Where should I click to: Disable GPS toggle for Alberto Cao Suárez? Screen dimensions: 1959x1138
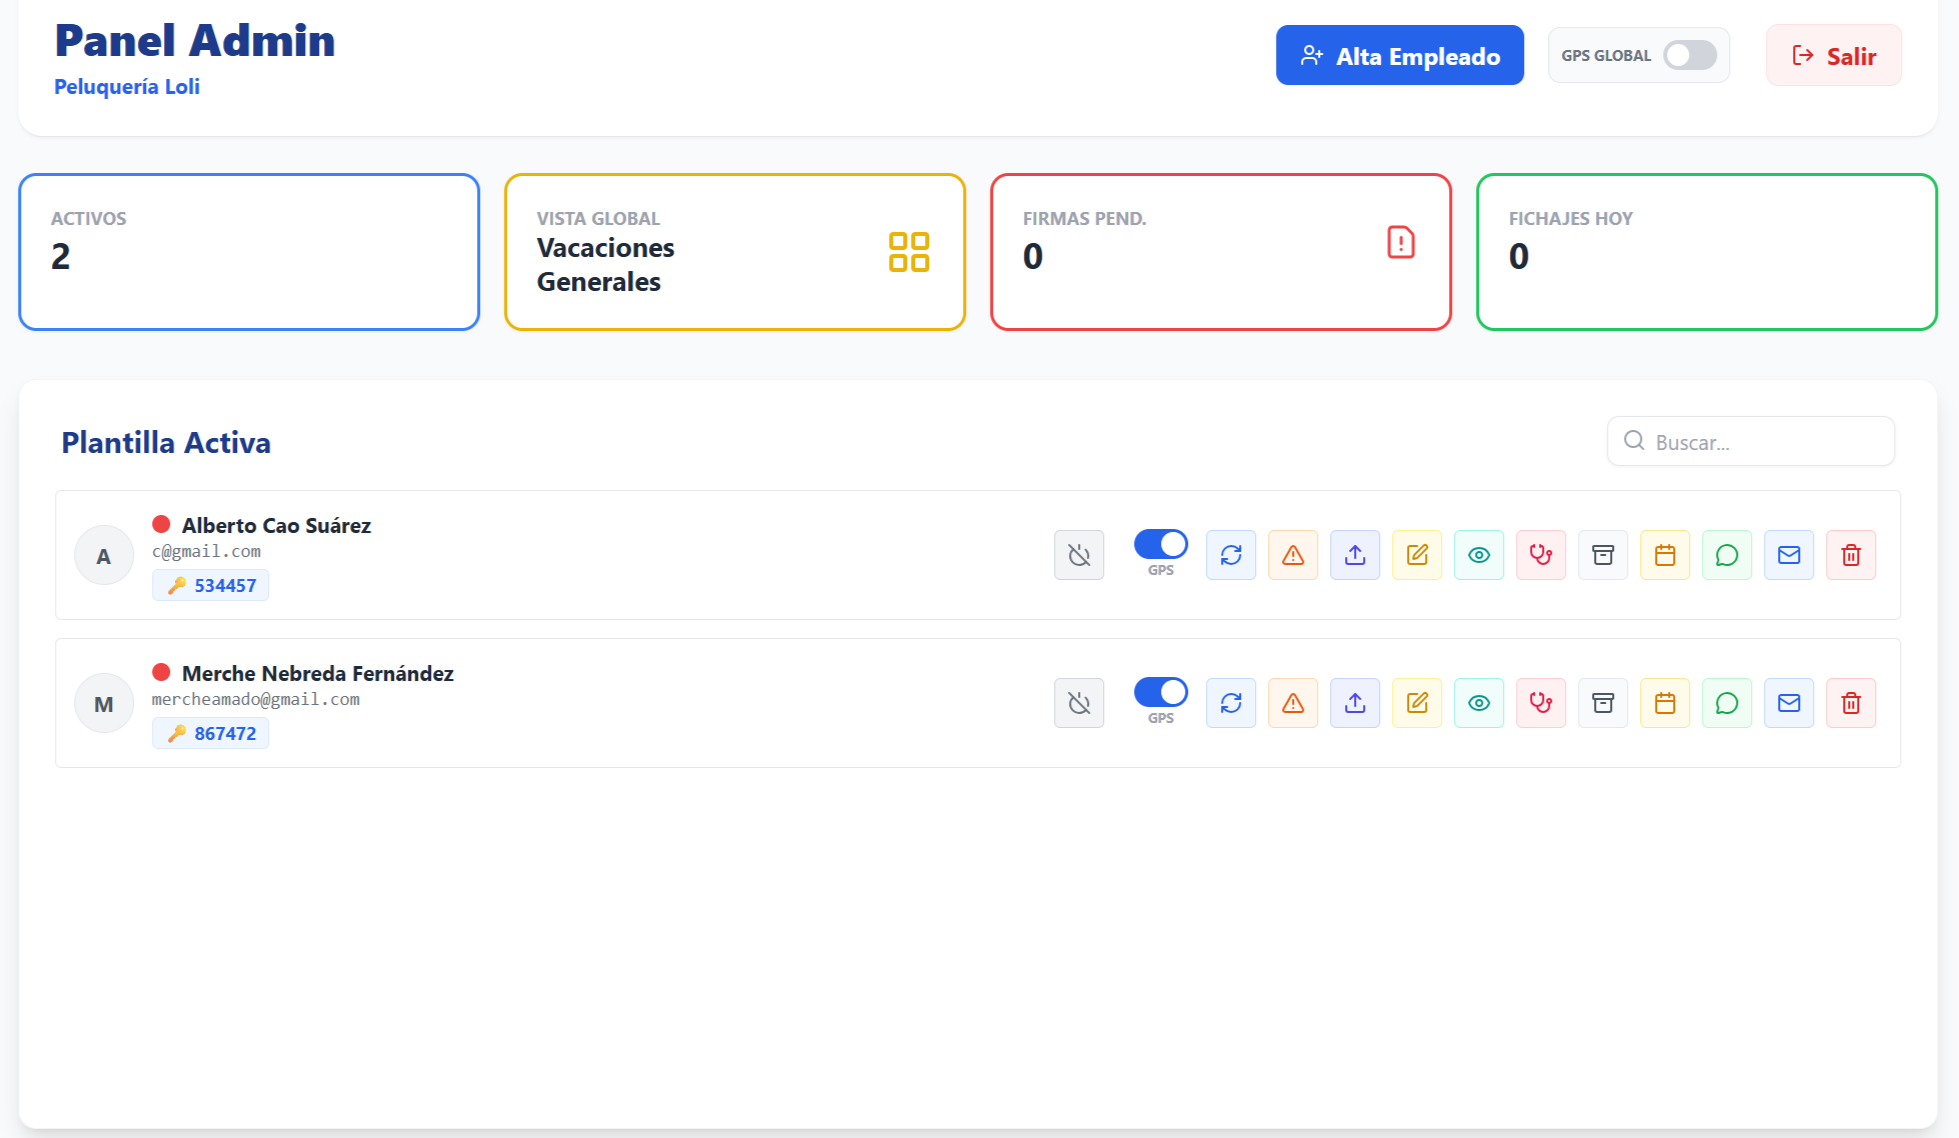tap(1160, 544)
